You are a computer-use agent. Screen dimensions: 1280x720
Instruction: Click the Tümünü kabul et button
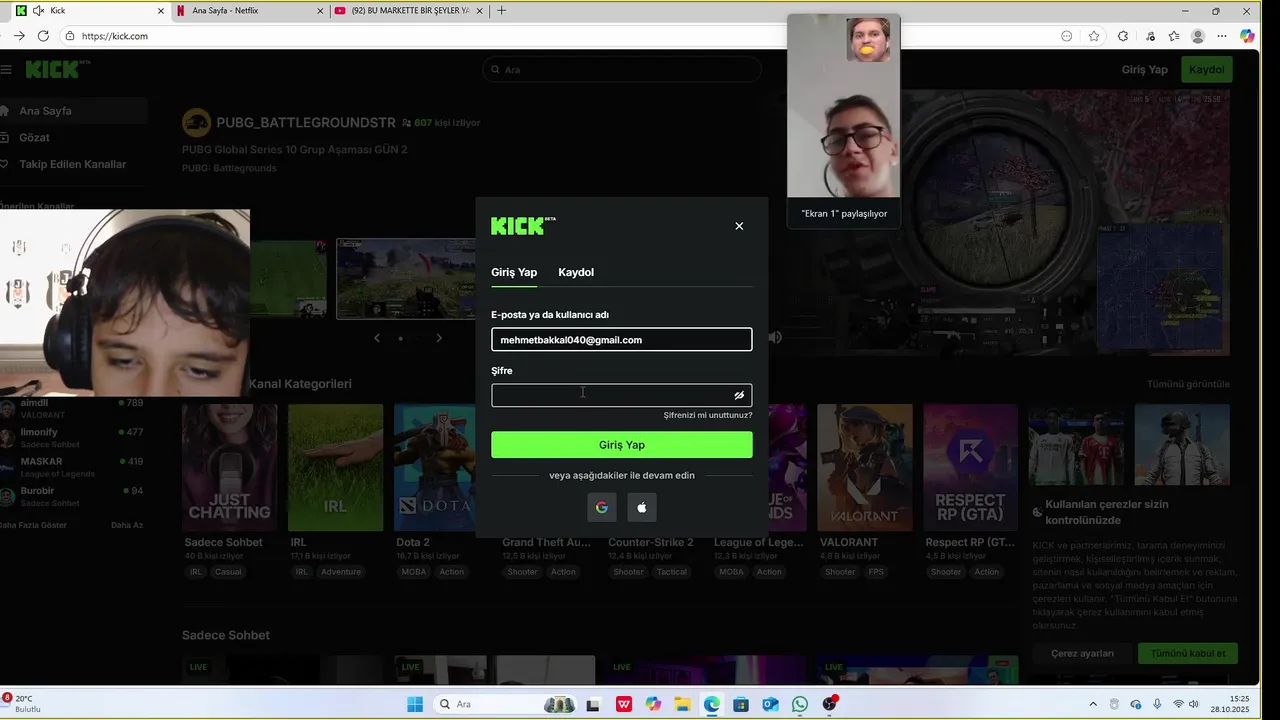[1188, 653]
